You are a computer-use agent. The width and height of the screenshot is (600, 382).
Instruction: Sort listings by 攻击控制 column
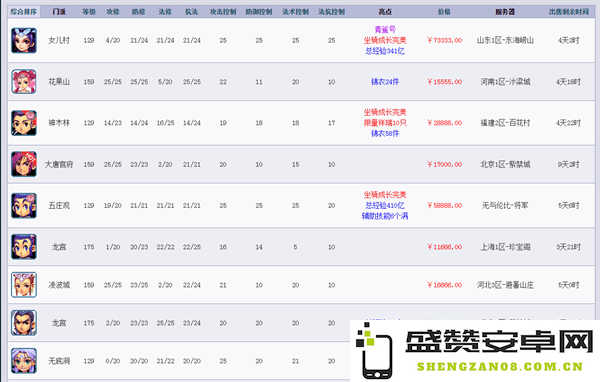[x=223, y=12]
